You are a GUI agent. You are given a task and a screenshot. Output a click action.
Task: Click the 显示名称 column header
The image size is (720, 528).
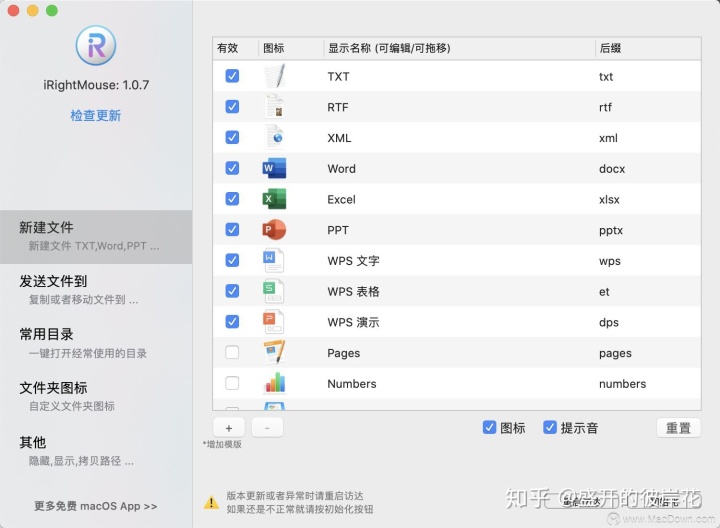click(x=459, y=48)
